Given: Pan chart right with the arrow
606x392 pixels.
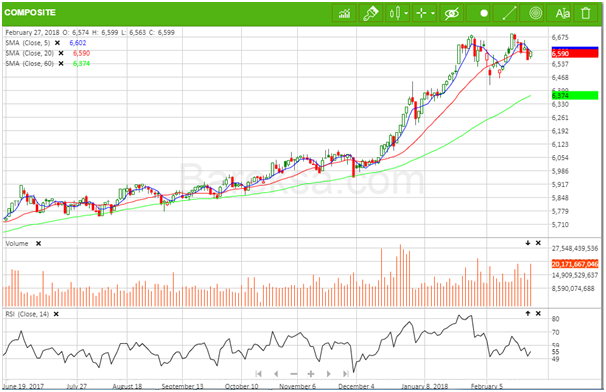Looking at the screenshot, I should point(329,373).
